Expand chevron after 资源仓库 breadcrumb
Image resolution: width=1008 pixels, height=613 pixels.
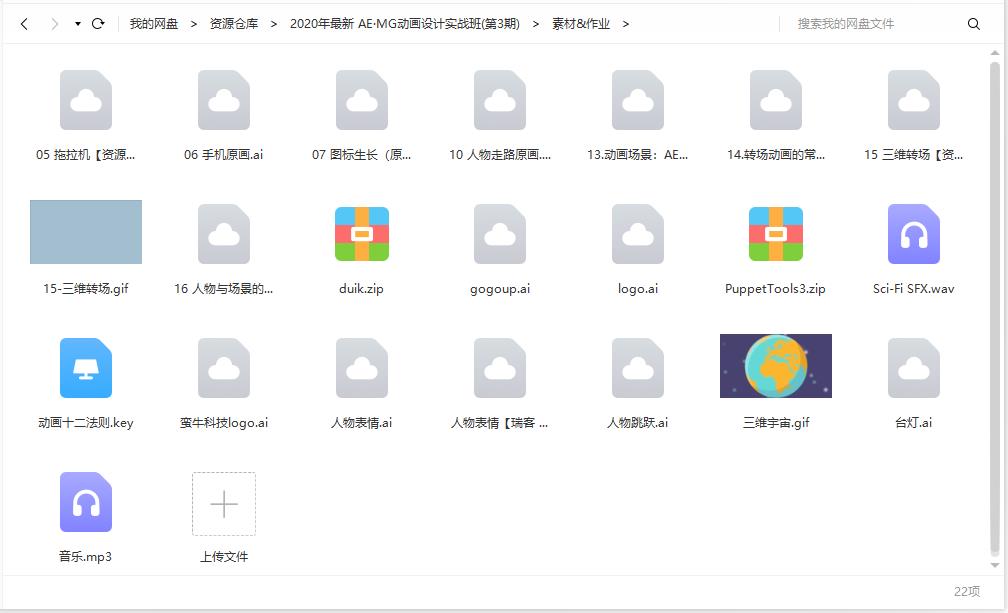click(274, 24)
